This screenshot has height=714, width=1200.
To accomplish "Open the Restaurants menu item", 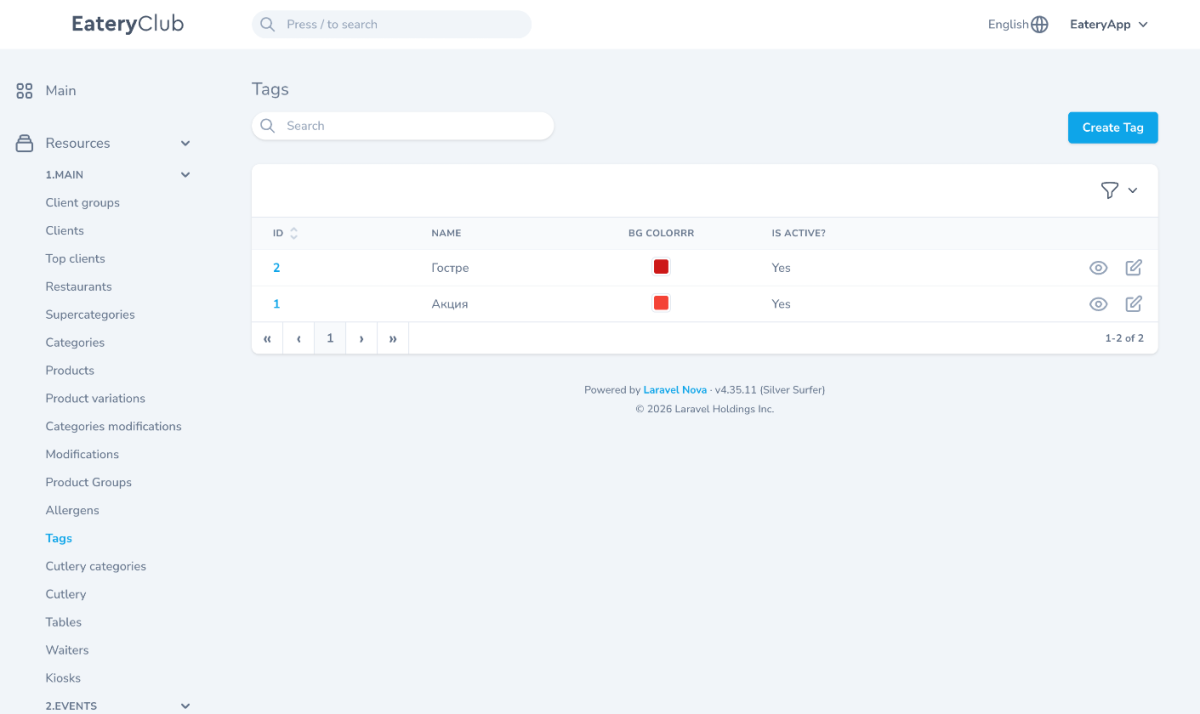I will pyautogui.click(x=79, y=287).
